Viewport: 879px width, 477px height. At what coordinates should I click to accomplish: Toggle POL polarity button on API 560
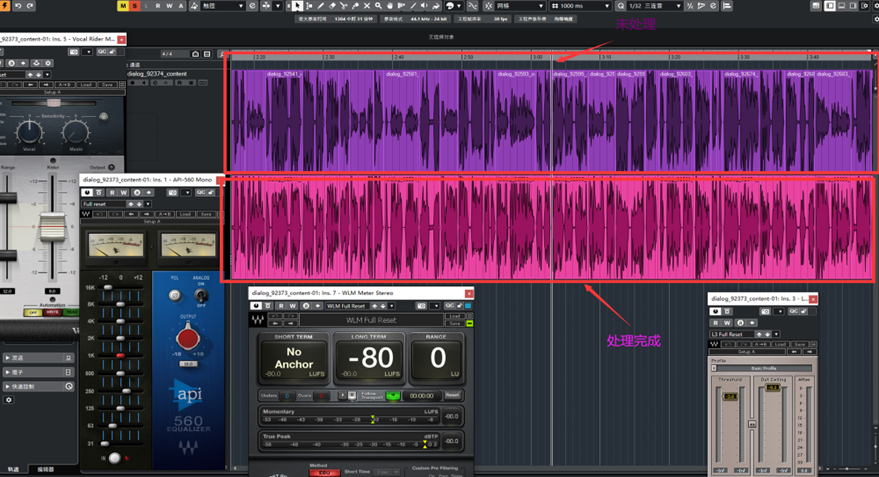(175, 295)
